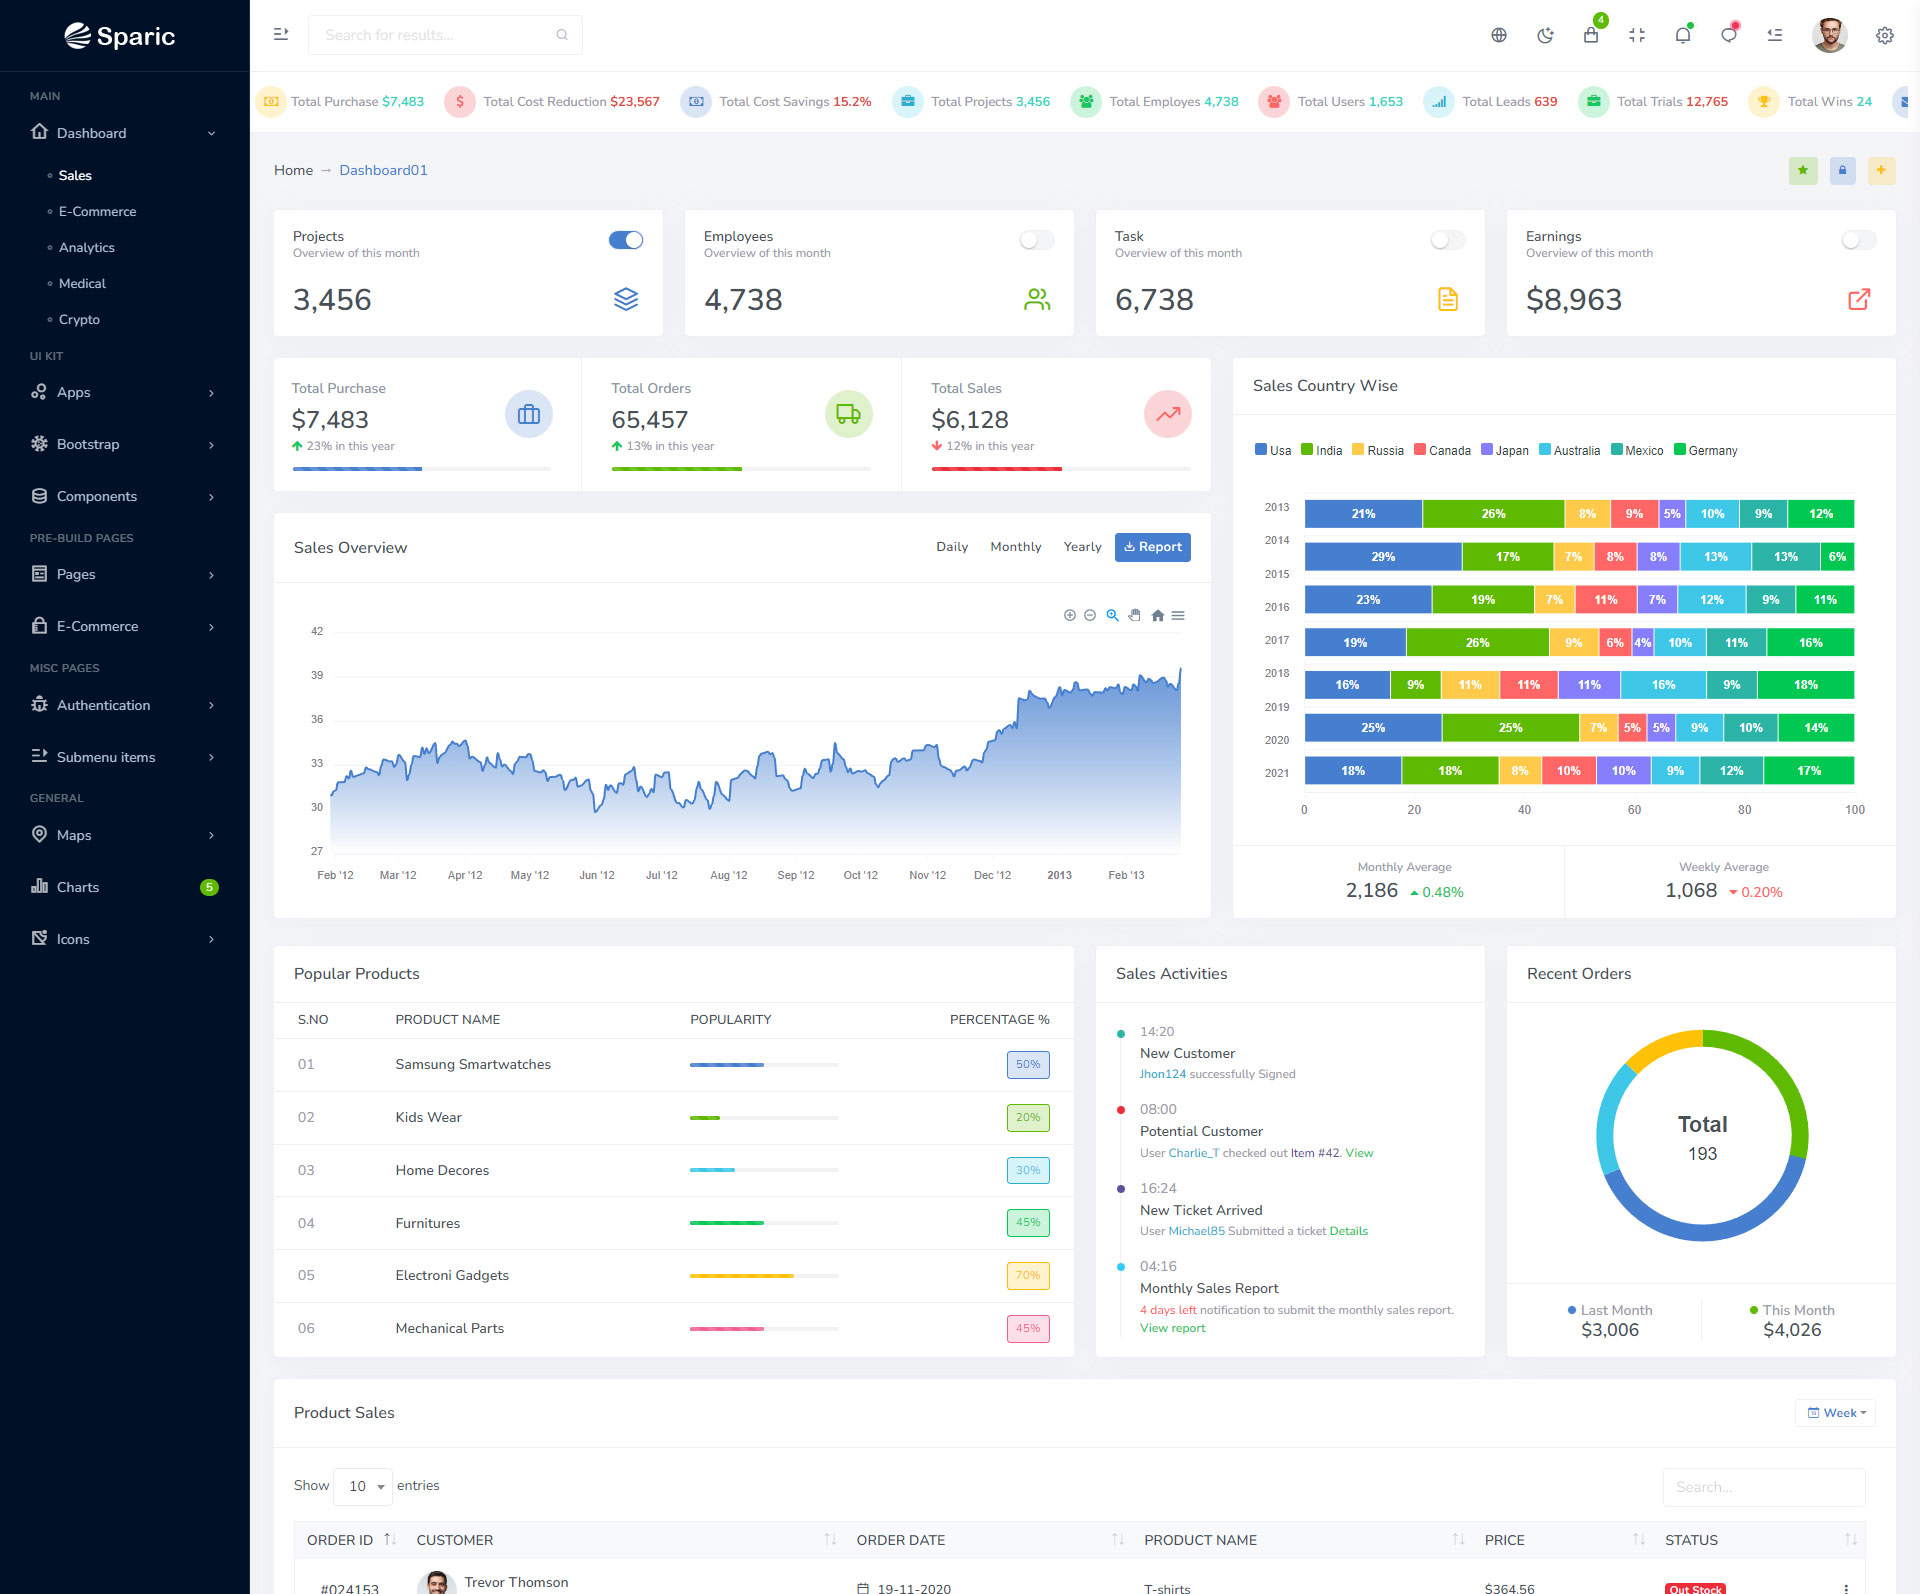The image size is (1920, 1594).
Task: Disable the Projects card toggle
Action: click(x=626, y=240)
